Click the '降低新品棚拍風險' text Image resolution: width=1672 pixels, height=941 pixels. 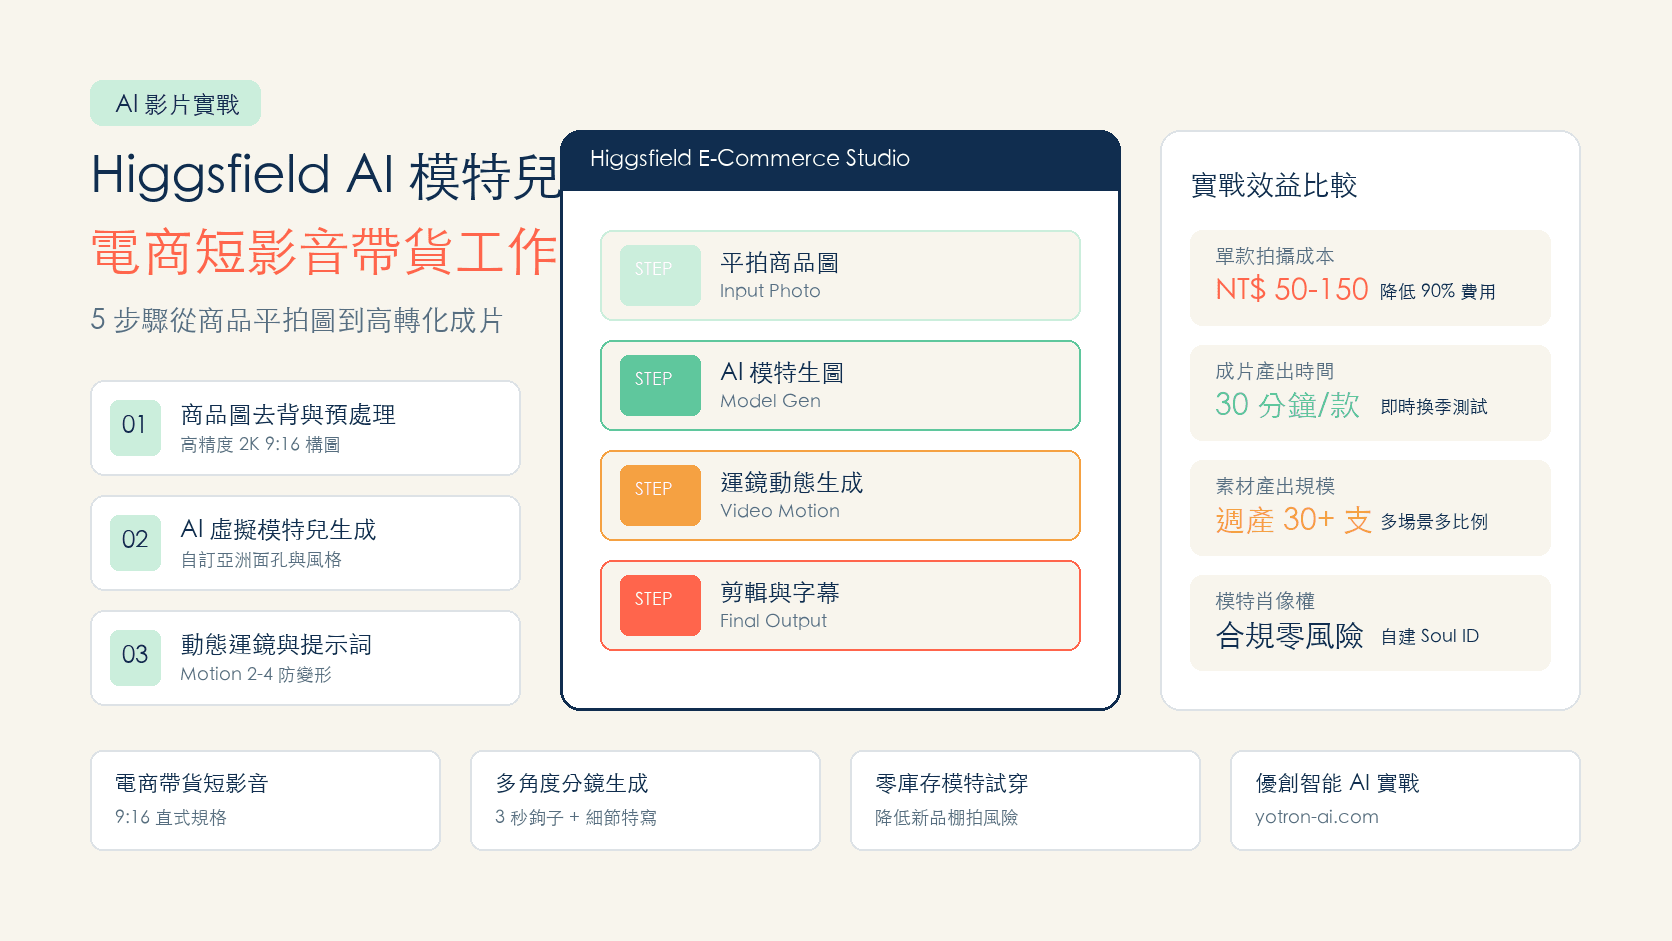[x=946, y=817]
